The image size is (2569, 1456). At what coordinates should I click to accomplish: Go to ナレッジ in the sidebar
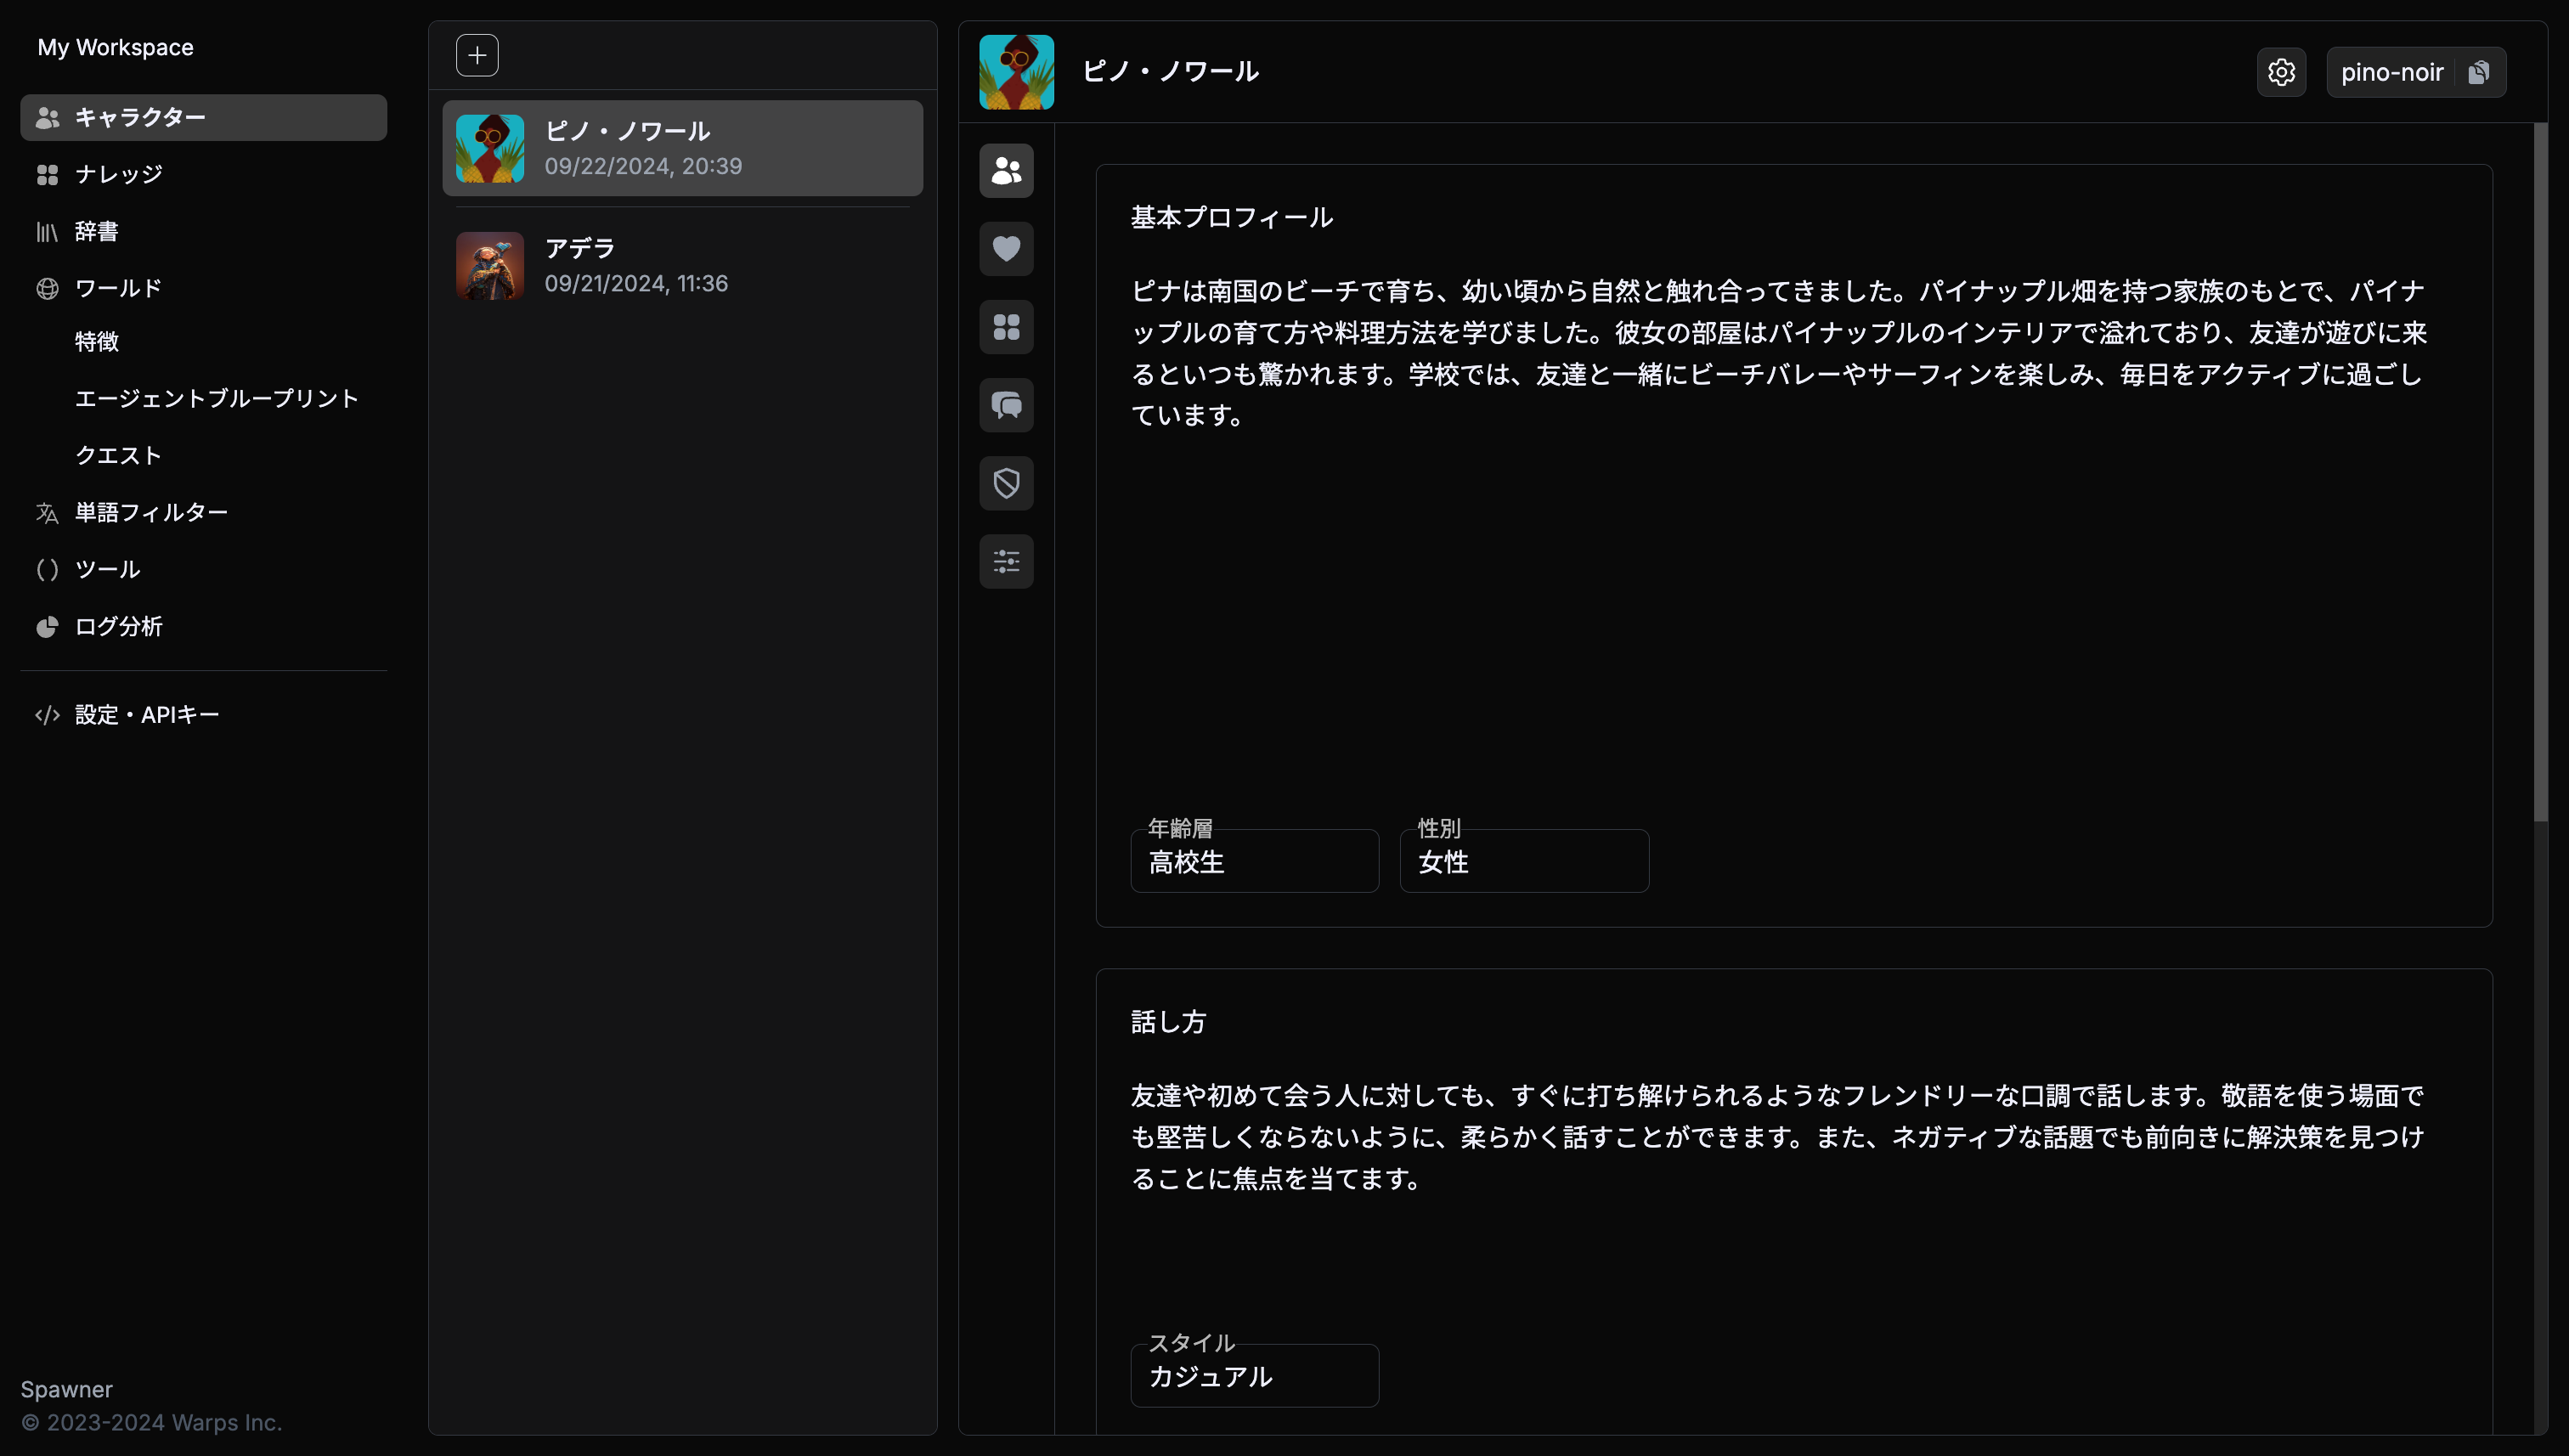pos(118,174)
